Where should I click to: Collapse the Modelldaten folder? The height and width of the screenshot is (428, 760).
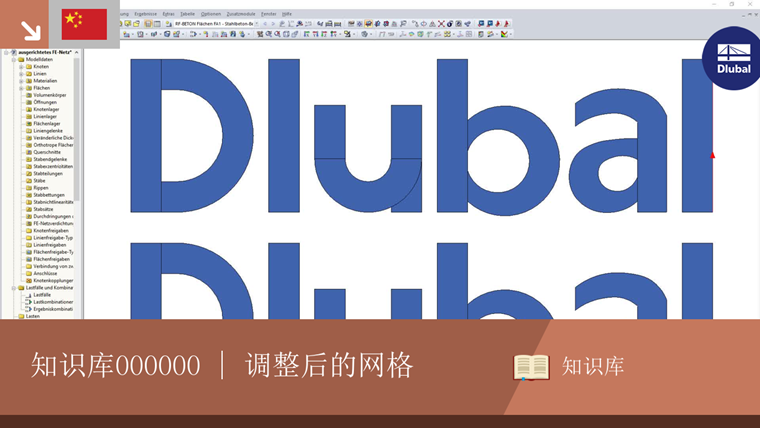(14, 60)
